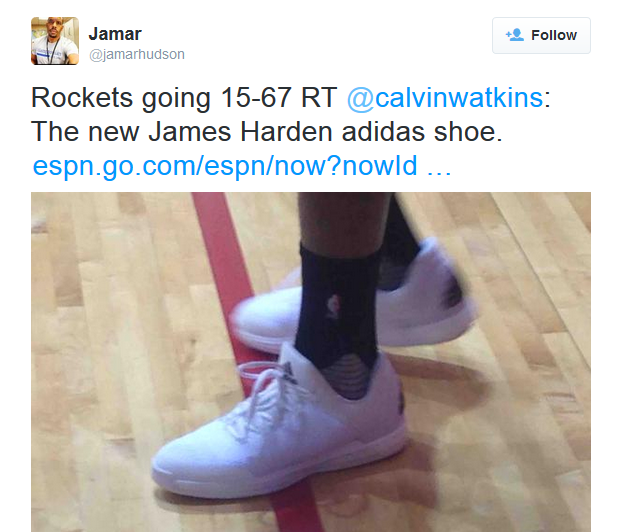Image resolution: width=621 pixels, height=532 pixels.
Task: Click the add-person icon in Follow button
Action: 514,35
